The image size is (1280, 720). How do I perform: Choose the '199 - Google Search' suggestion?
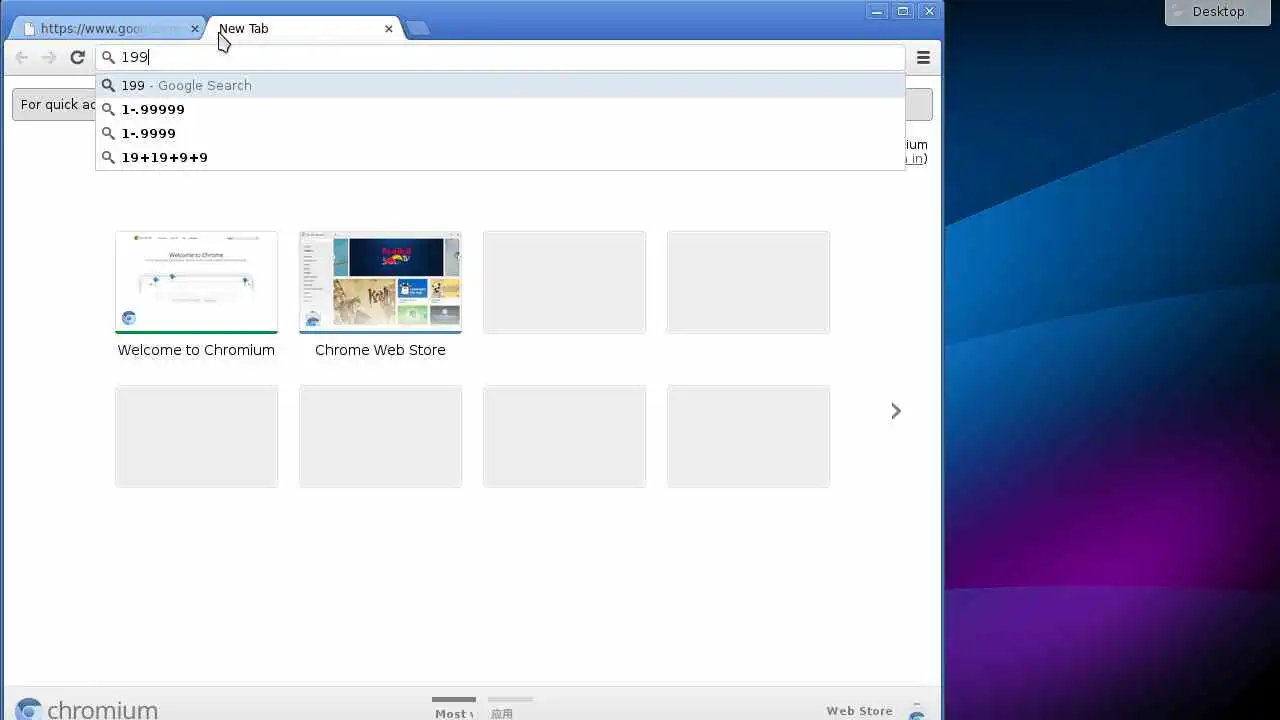[x=500, y=85]
